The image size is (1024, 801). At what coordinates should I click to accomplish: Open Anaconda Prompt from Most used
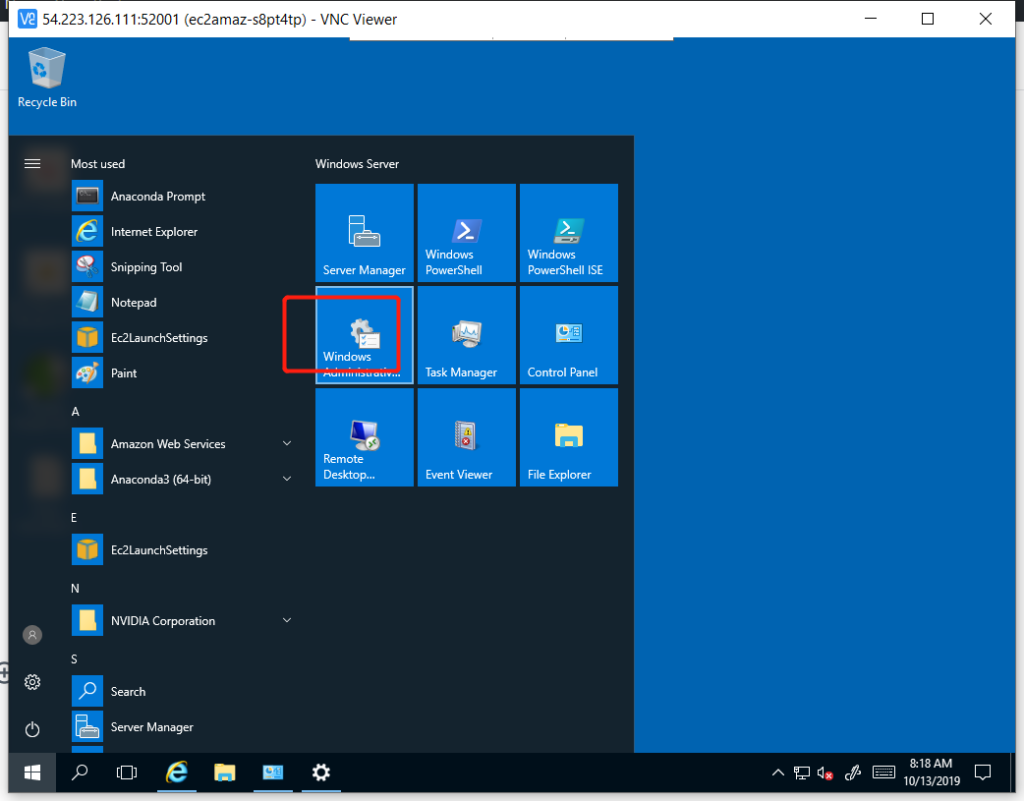coord(158,197)
